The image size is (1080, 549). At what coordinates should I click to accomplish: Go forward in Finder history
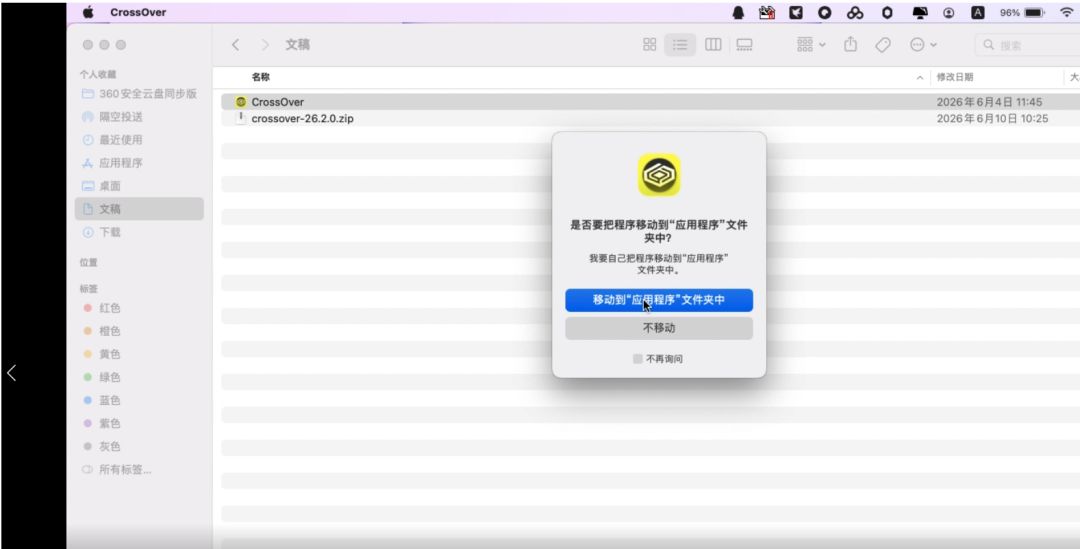(x=265, y=45)
